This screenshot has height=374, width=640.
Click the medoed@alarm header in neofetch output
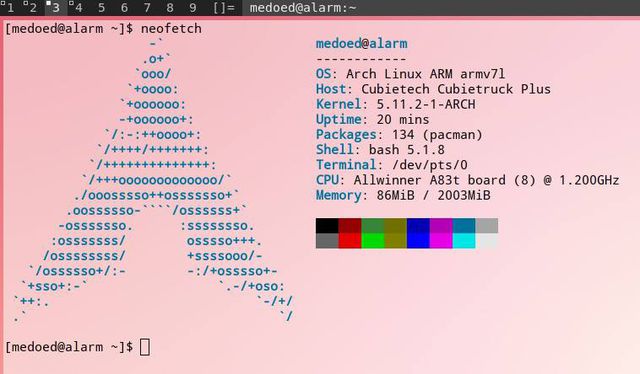pos(362,43)
